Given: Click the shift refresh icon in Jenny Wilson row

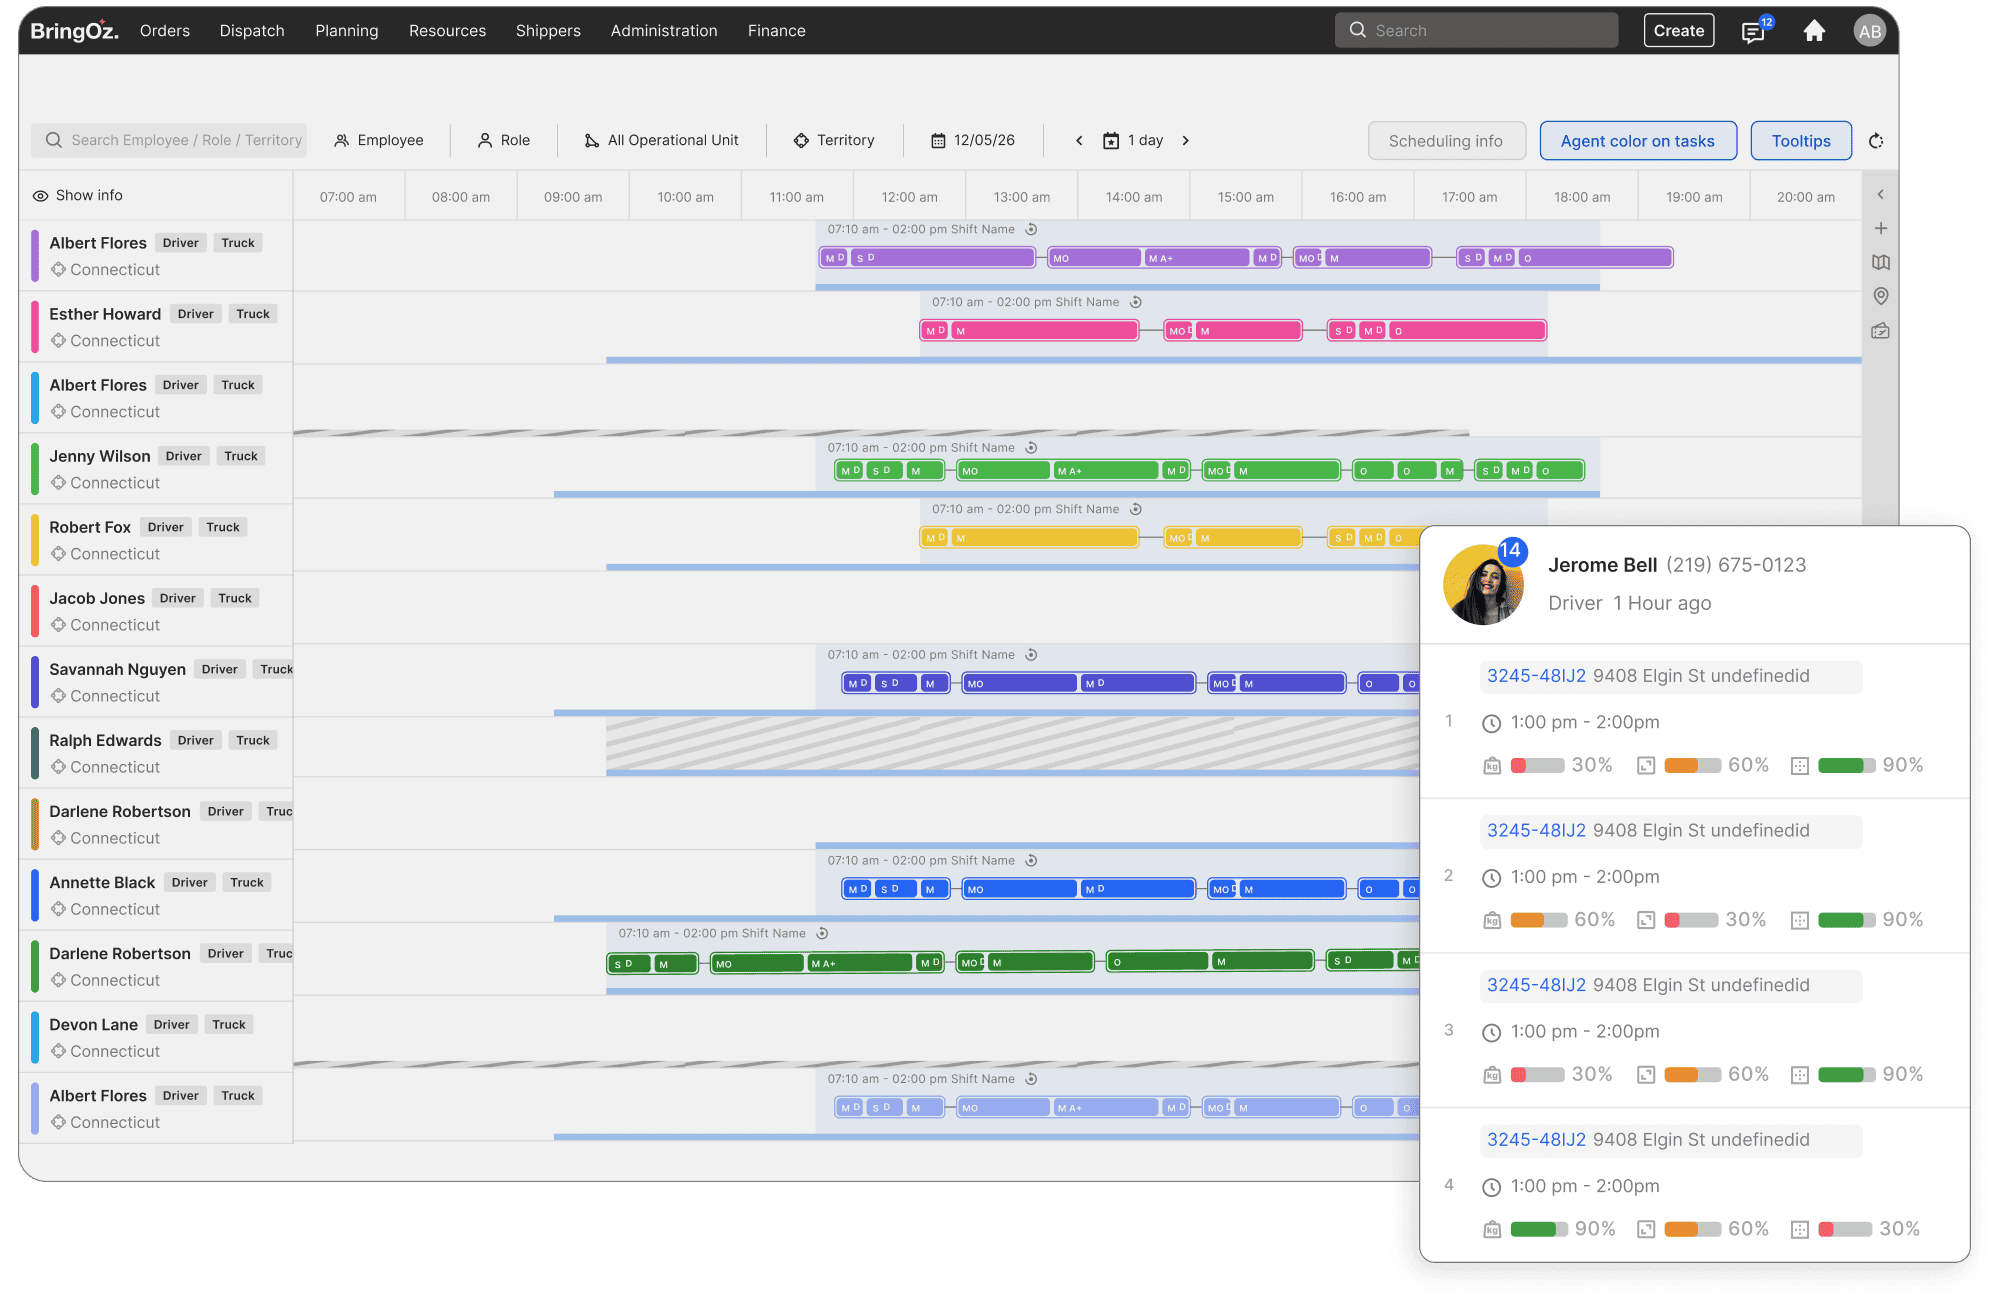Looking at the screenshot, I should click(1031, 448).
